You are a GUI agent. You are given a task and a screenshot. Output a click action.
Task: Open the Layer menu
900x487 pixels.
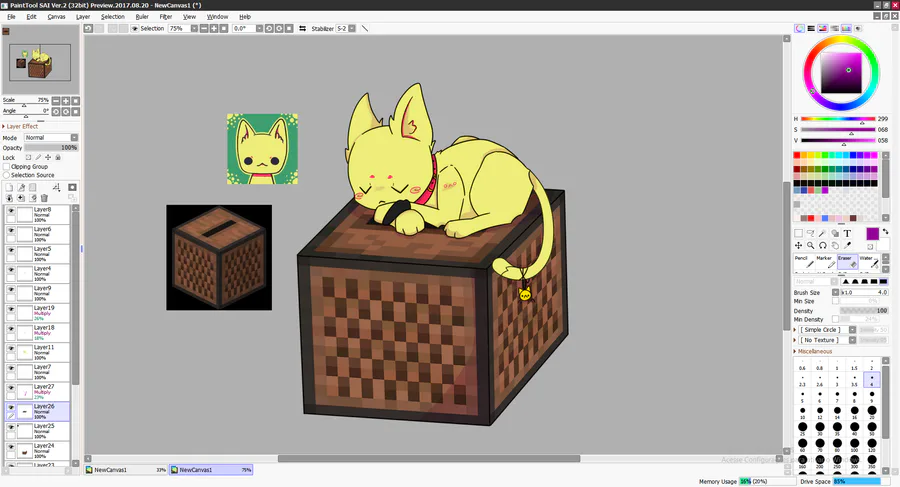83,17
